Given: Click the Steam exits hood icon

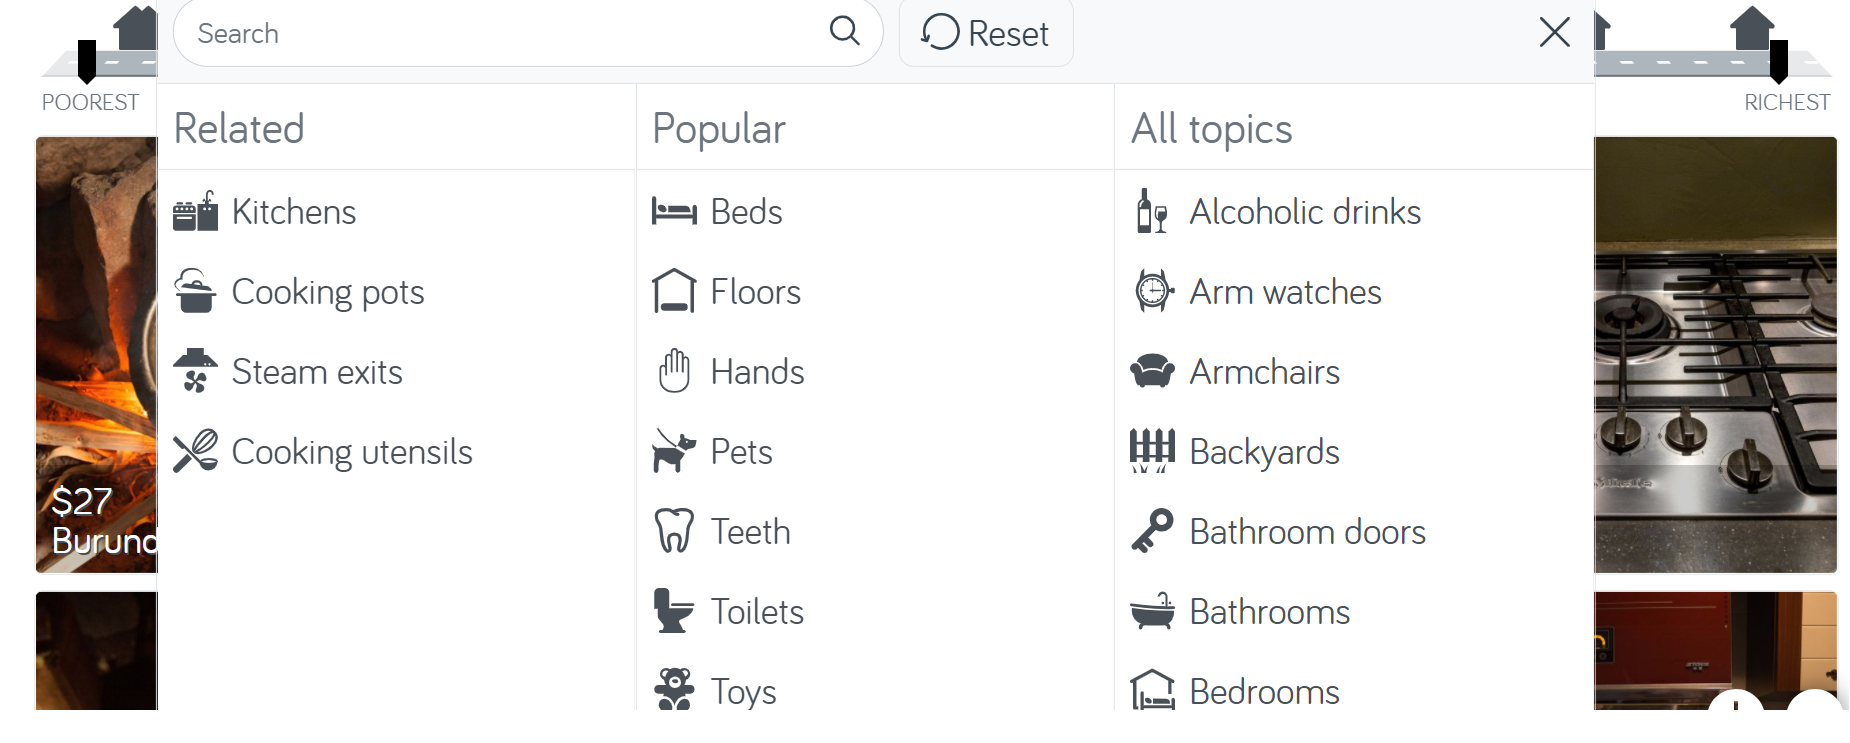Looking at the screenshot, I should (x=195, y=371).
